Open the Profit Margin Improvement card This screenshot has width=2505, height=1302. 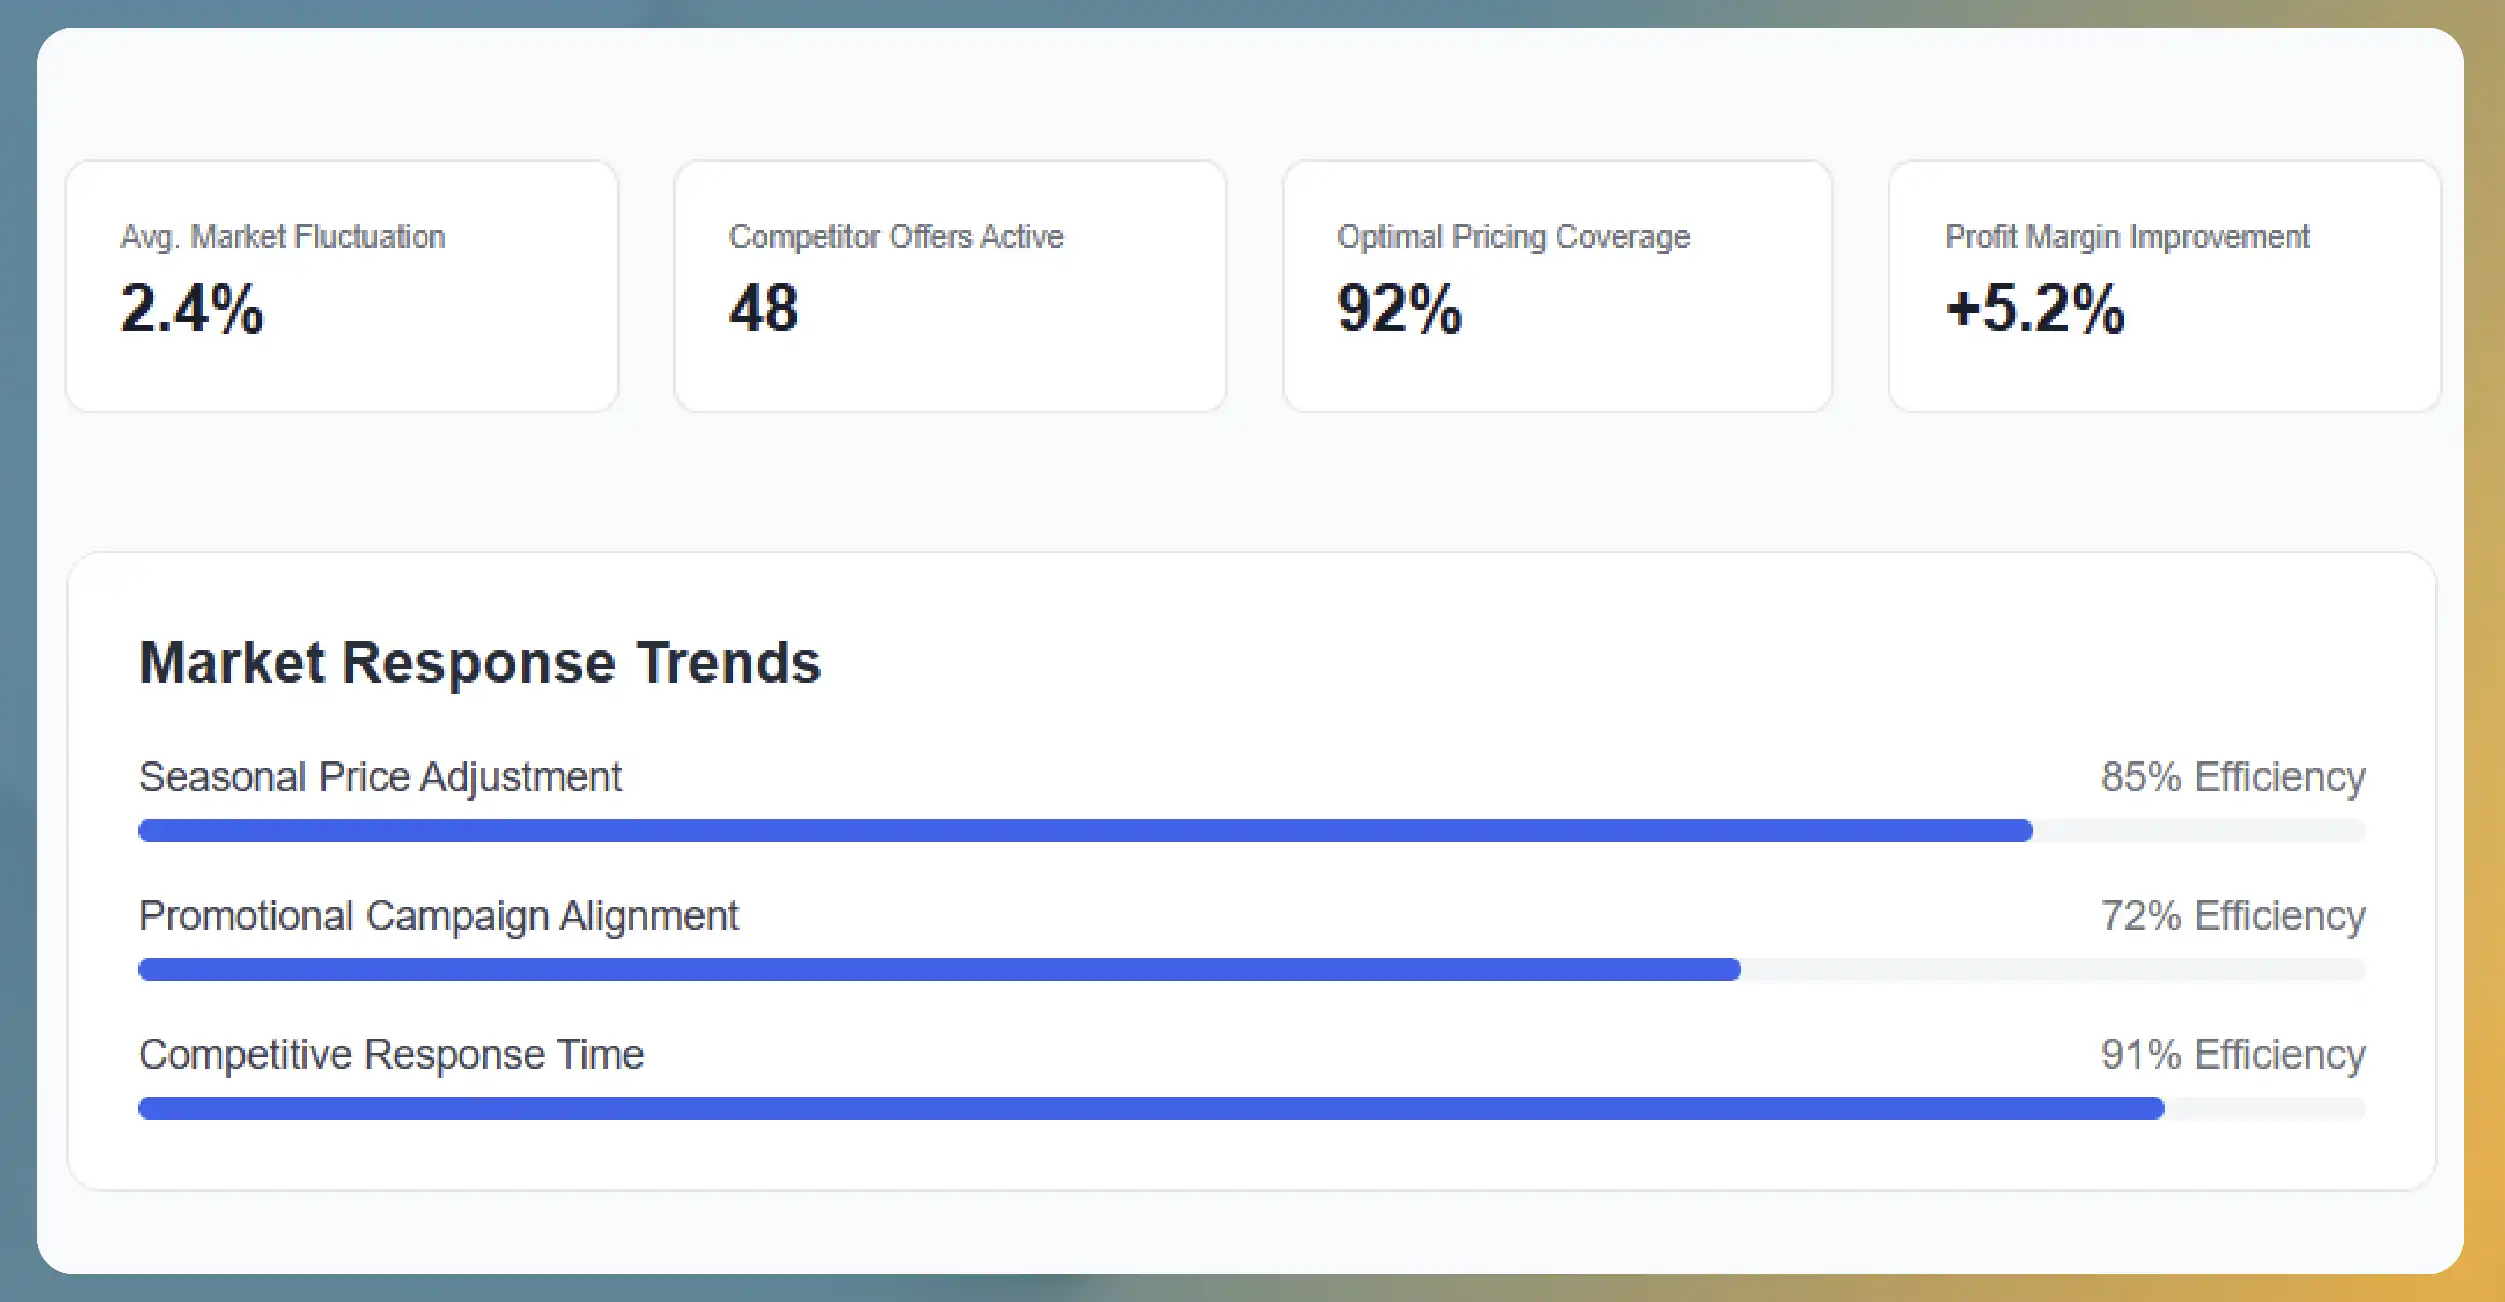pos(2165,286)
